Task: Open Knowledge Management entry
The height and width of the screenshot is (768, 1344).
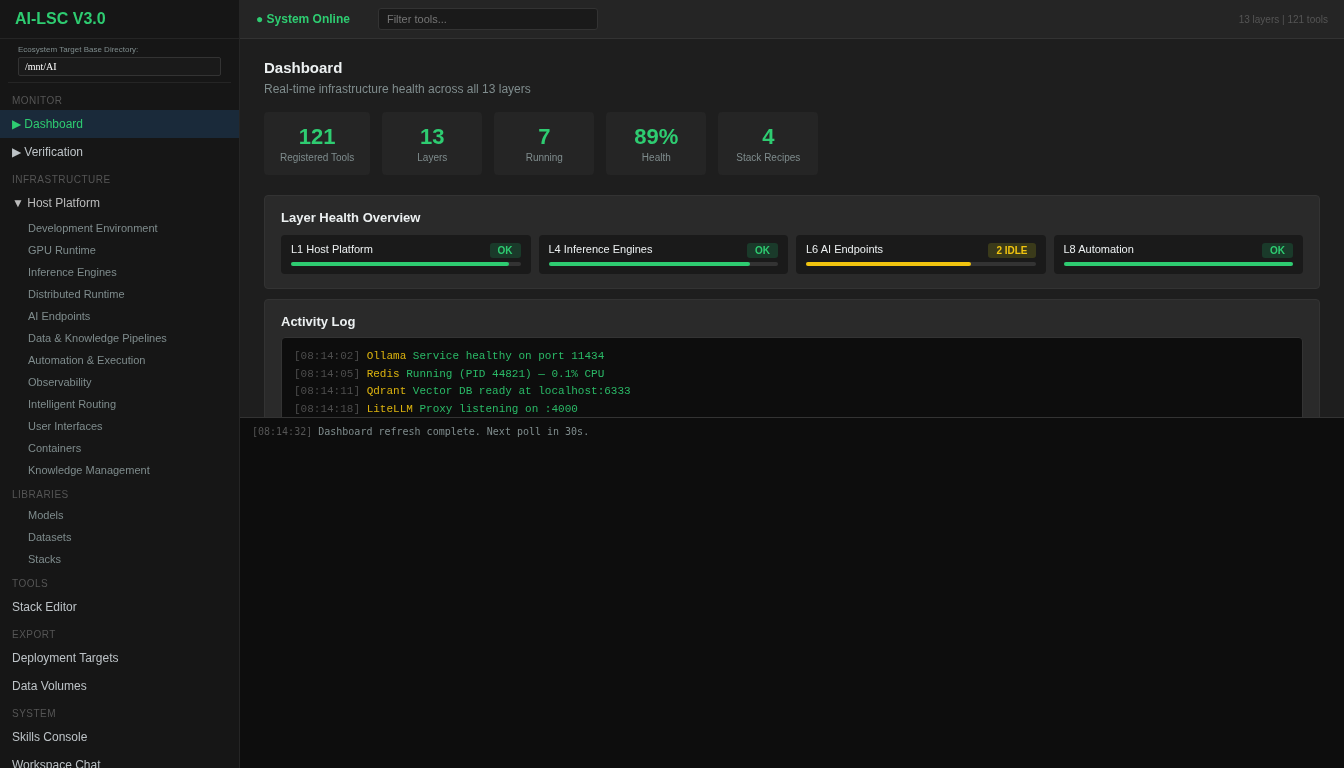Action: (x=119, y=470)
